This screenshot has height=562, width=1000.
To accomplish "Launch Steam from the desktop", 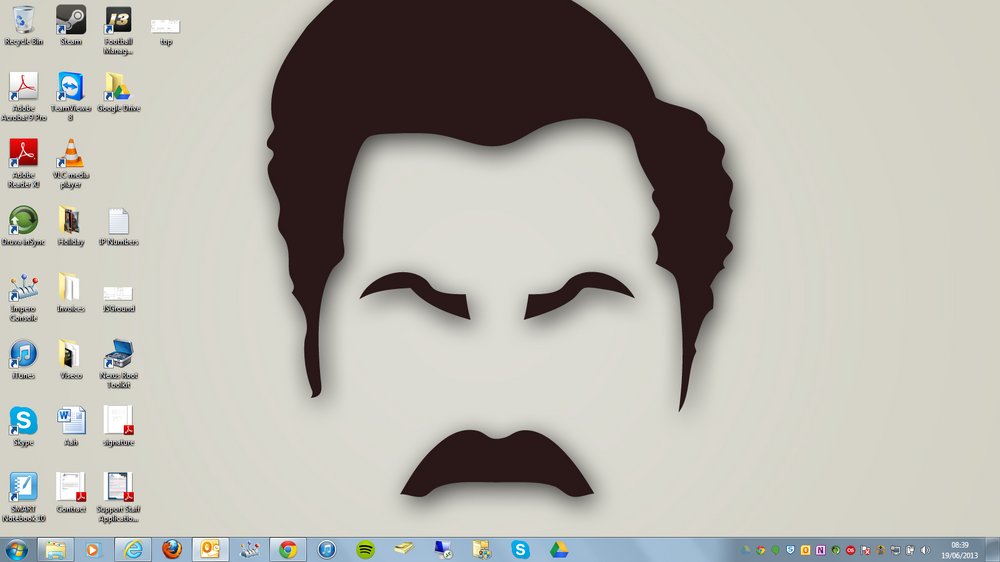I will click(71, 26).
